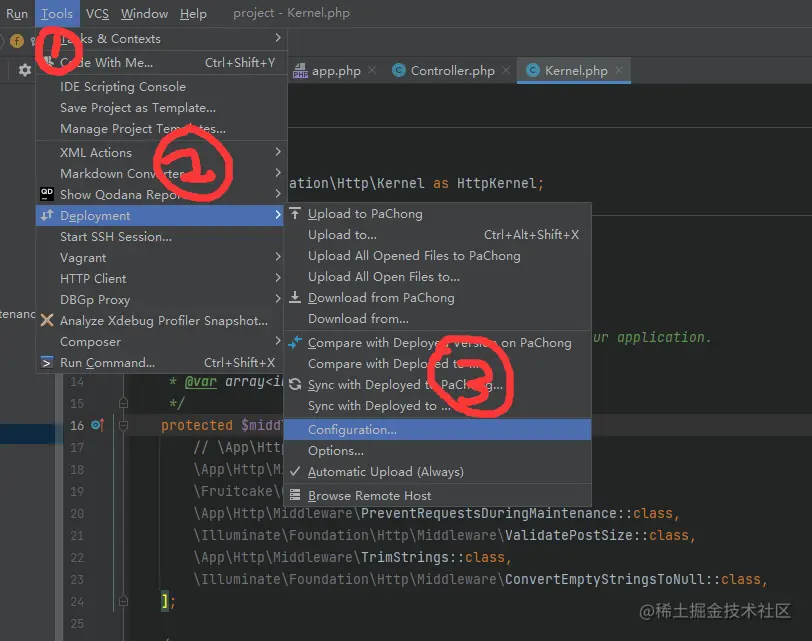Close the Kernel.php tab

(619, 70)
